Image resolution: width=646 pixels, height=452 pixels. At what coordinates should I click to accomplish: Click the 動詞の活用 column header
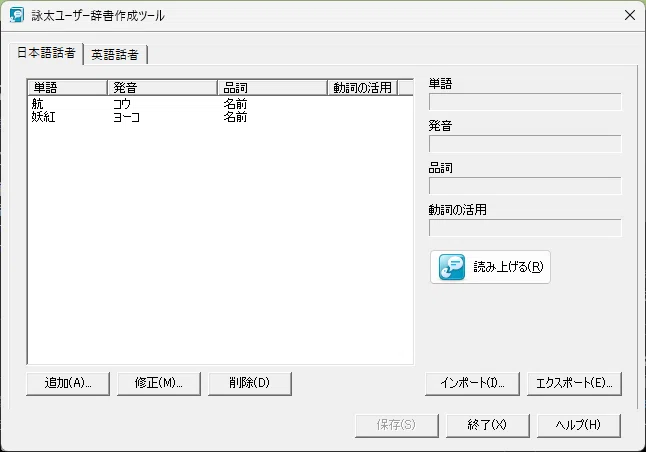coord(363,88)
